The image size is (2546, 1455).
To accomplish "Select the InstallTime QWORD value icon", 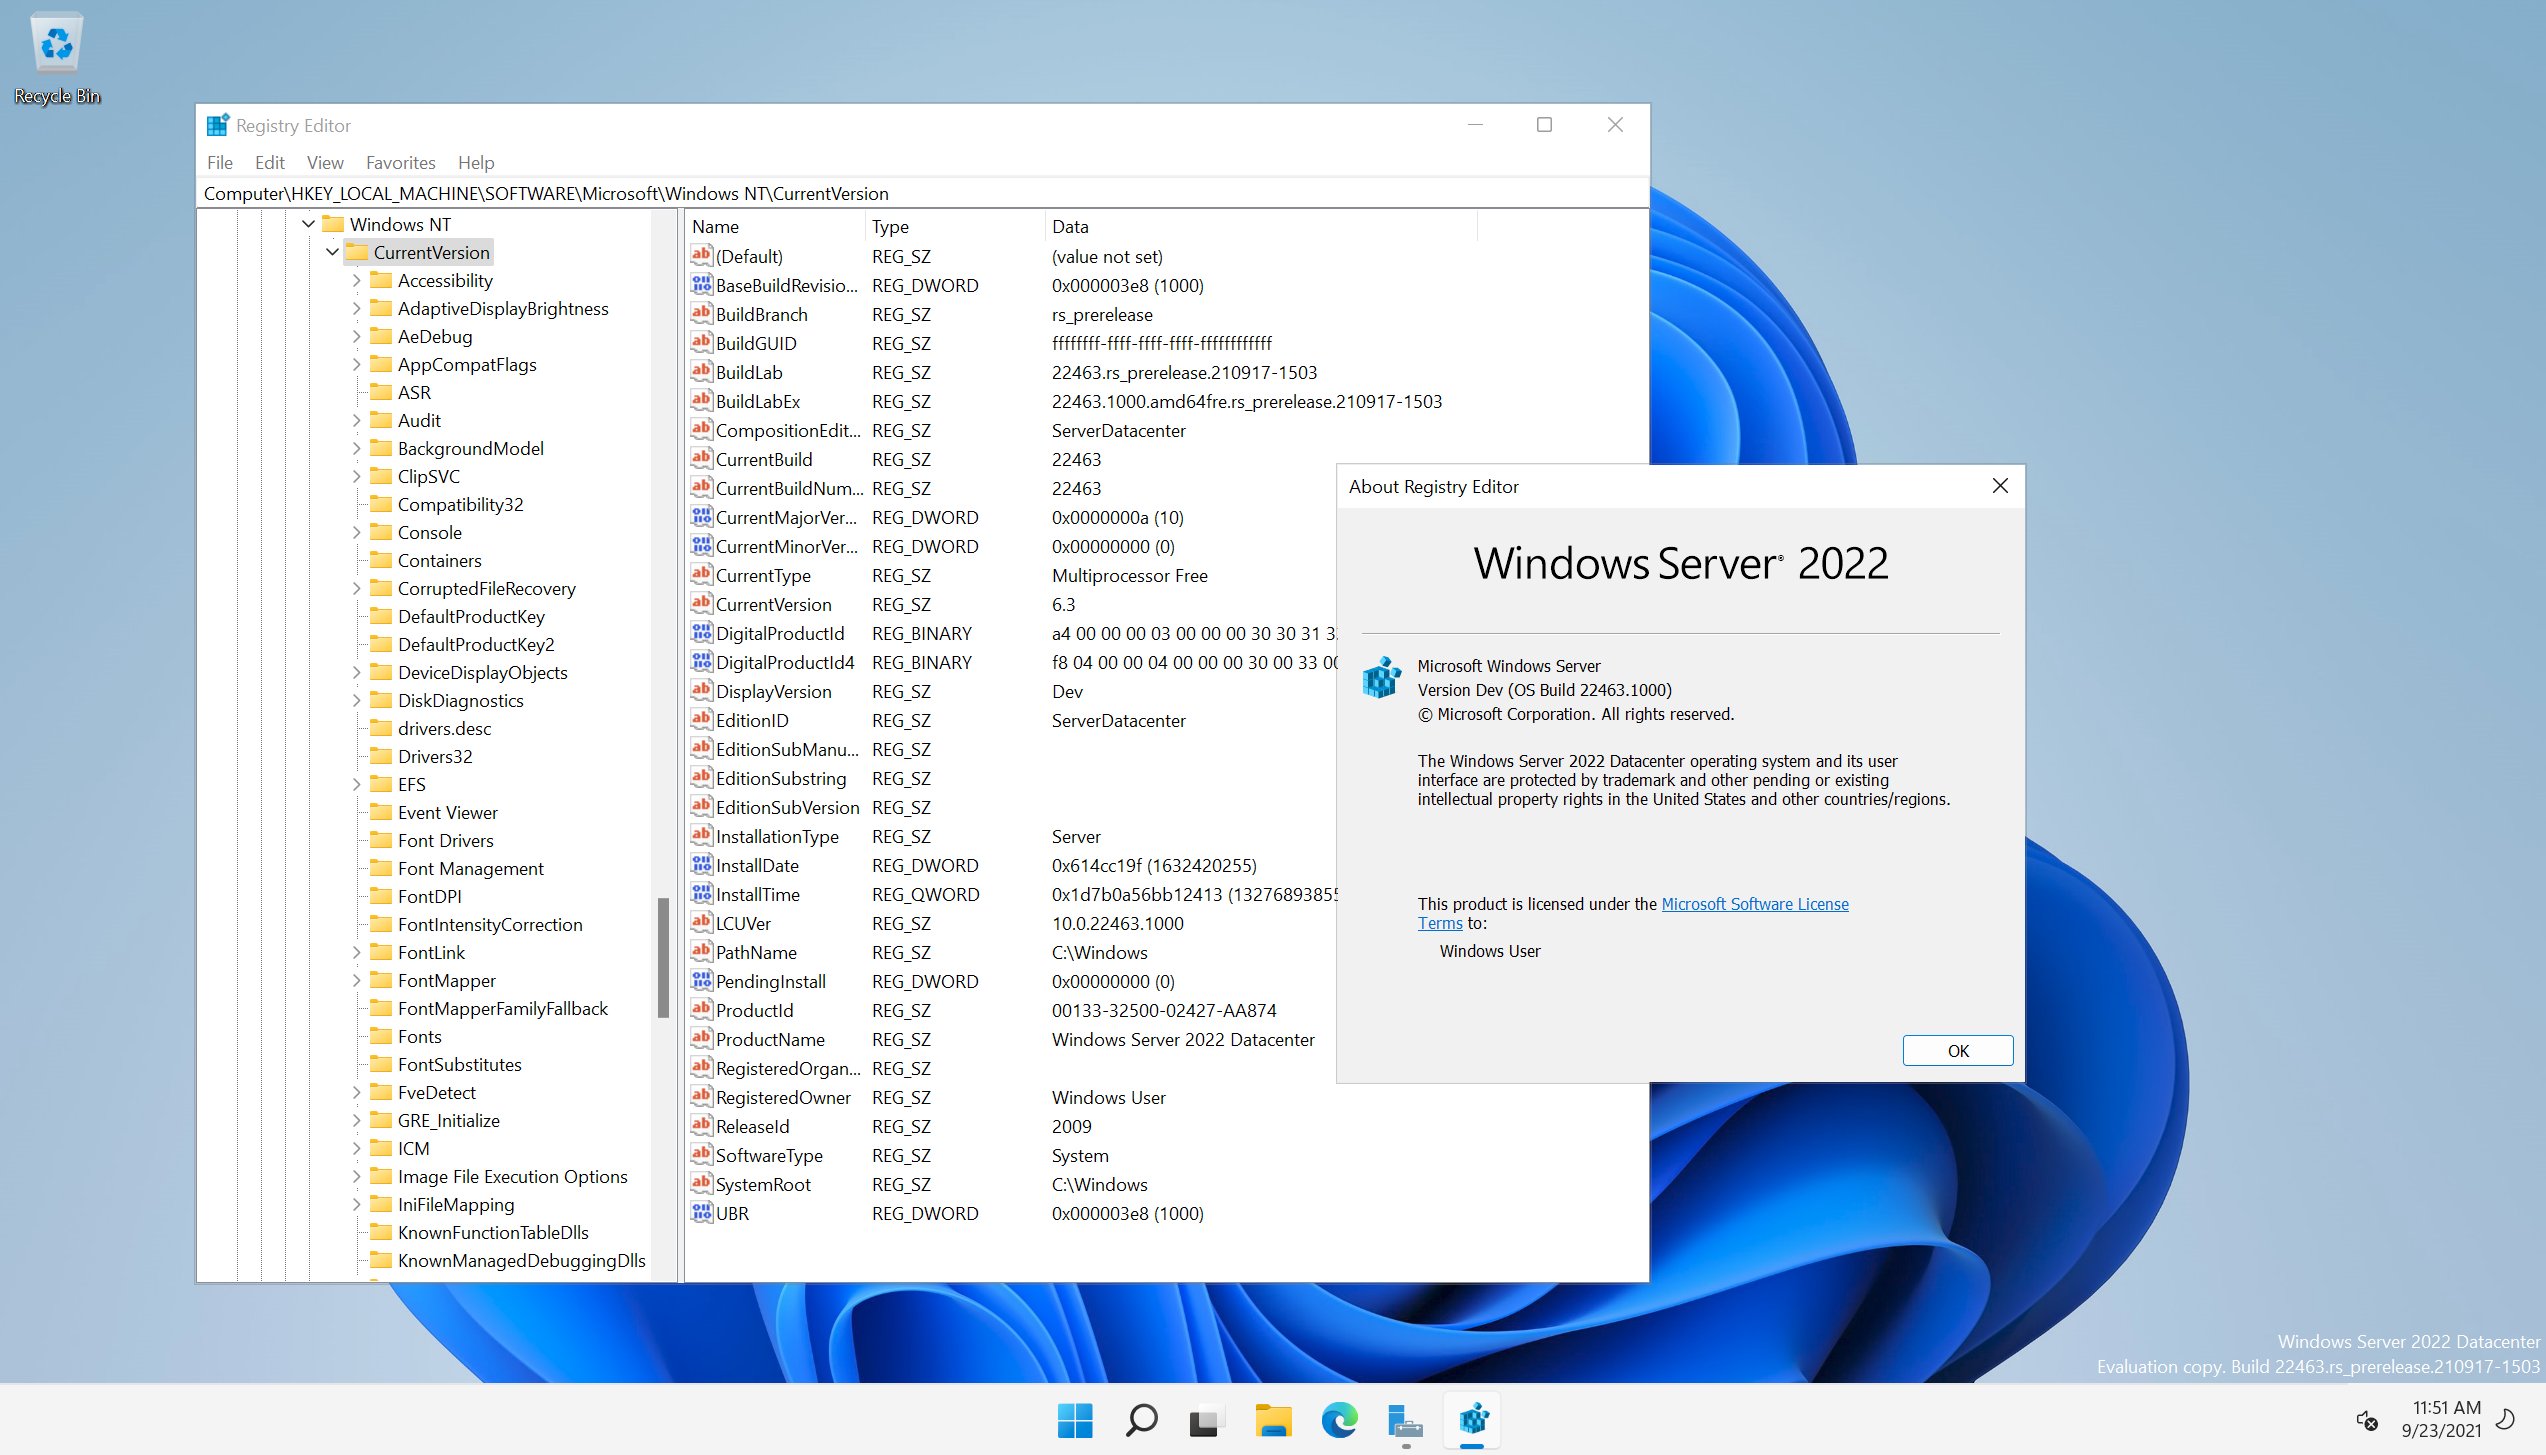I will pos(702,894).
